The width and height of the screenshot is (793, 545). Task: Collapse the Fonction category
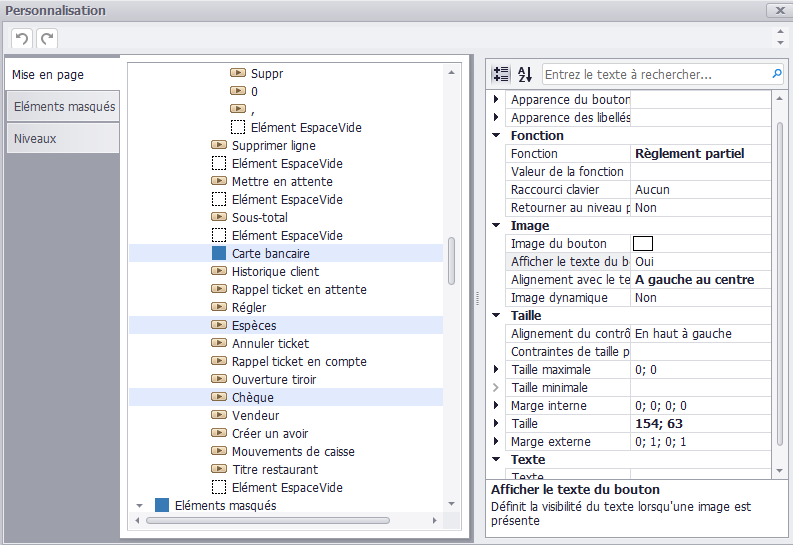[x=496, y=135]
